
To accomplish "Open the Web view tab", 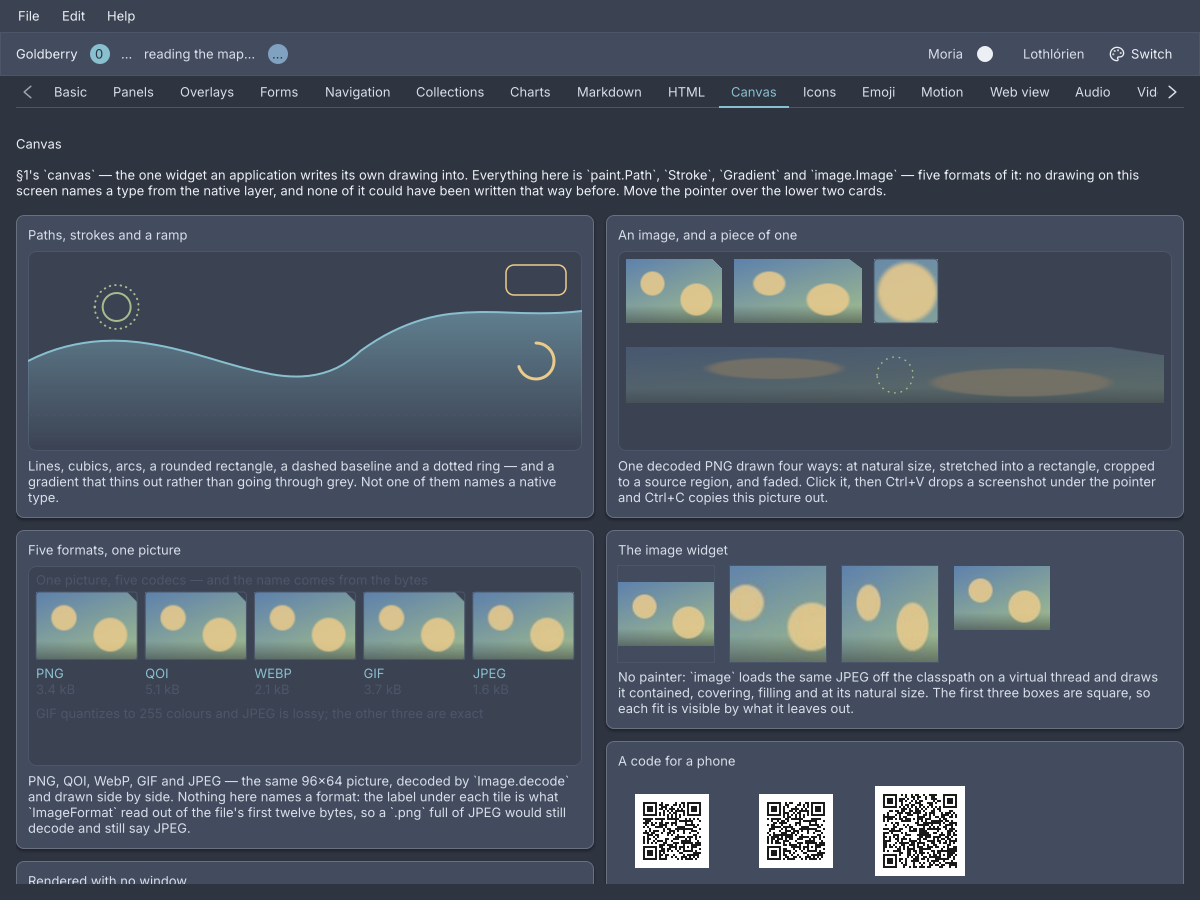I will (x=1019, y=92).
